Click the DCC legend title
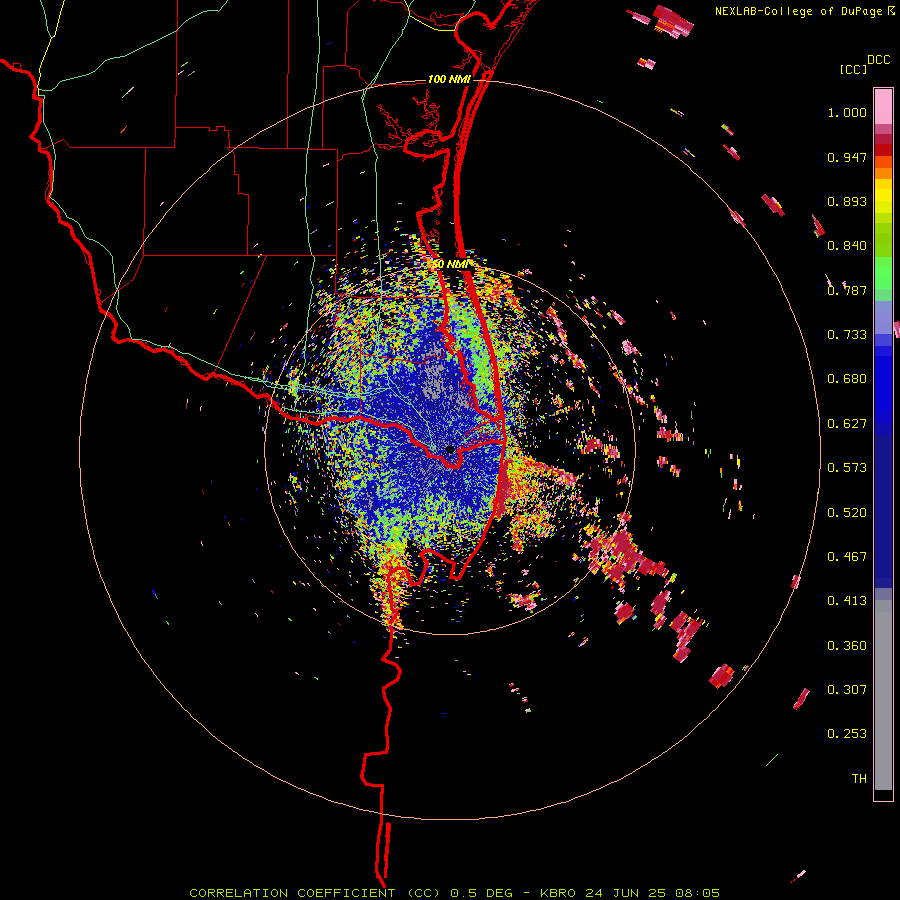The width and height of the screenshot is (900, 900). click(878, 60)
